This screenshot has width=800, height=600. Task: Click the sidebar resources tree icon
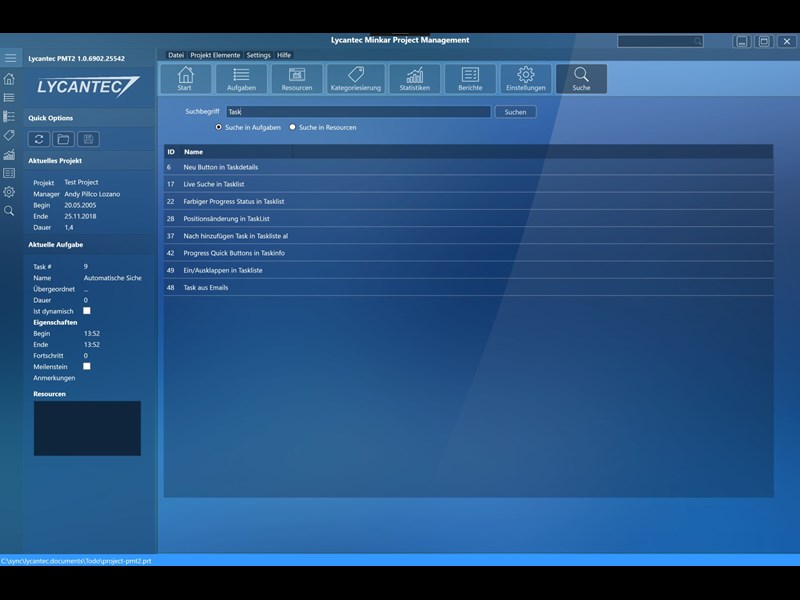point(9,116)
